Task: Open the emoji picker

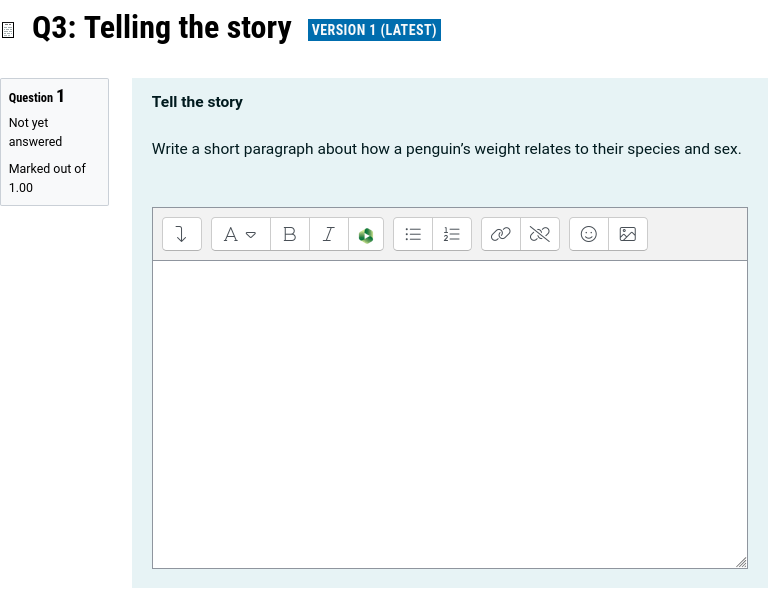Action: coord(589,234)
